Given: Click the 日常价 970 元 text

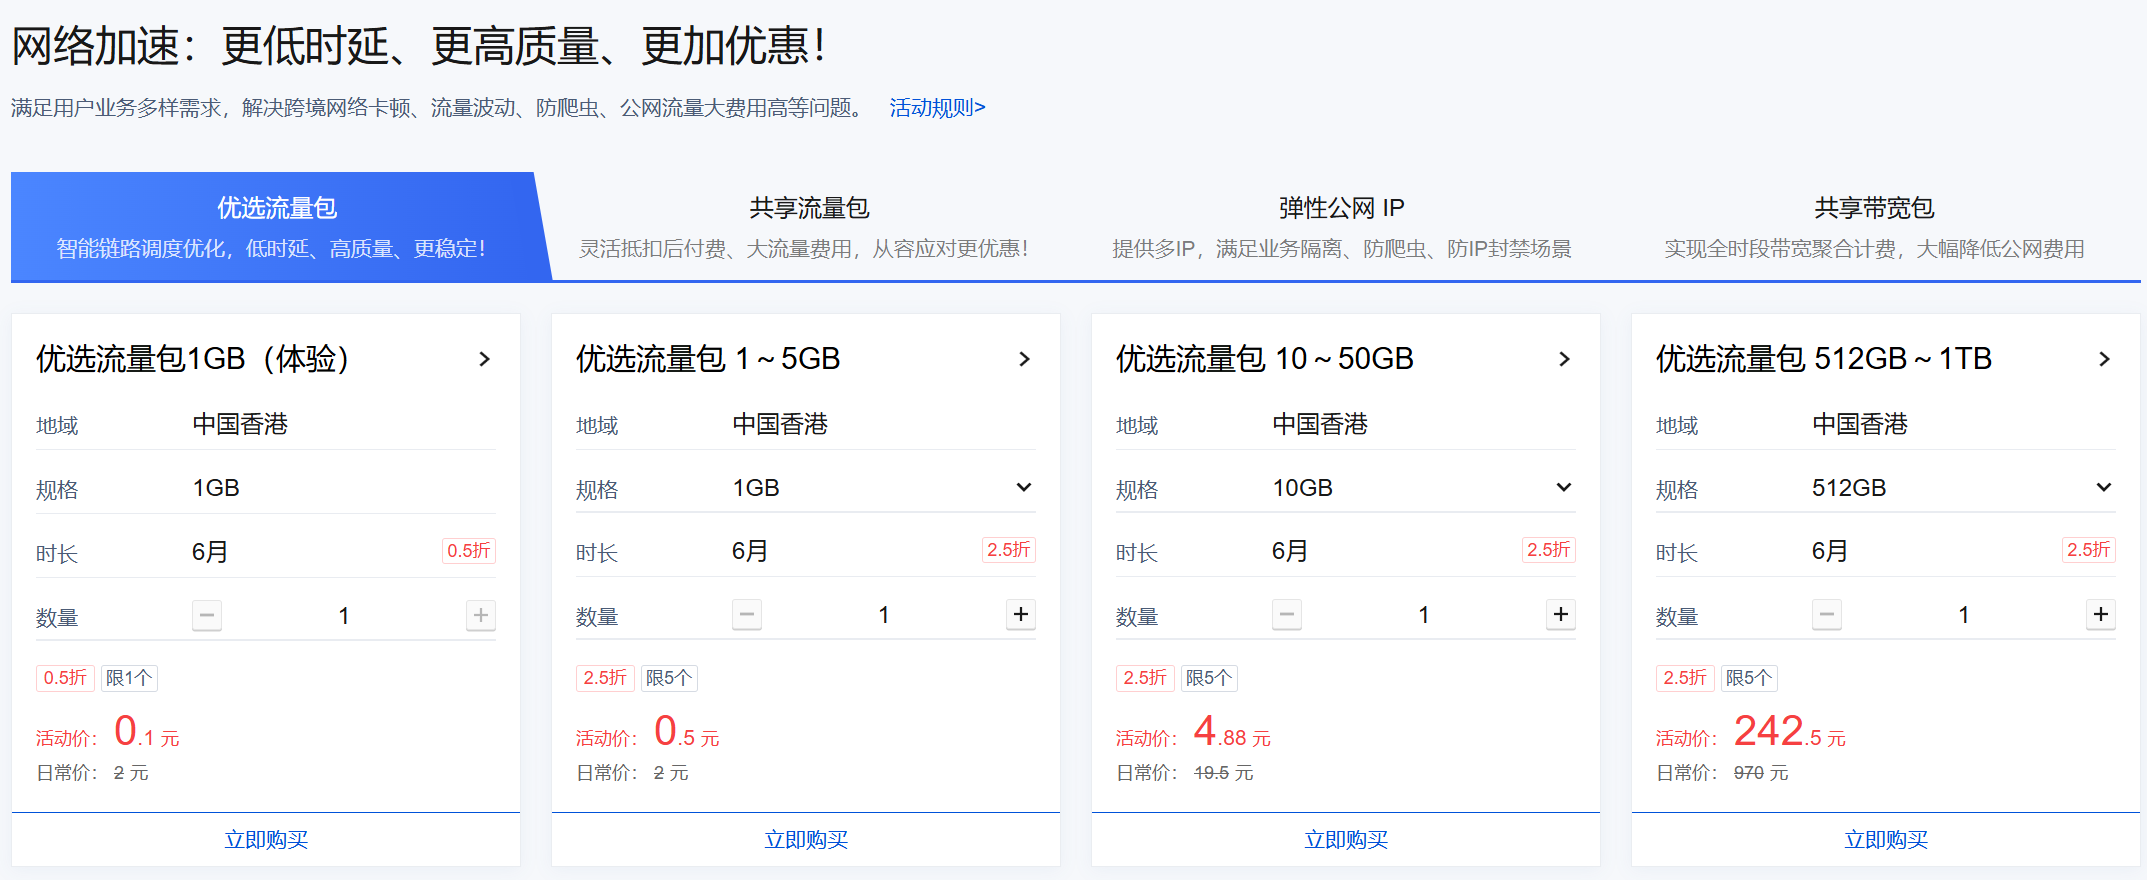Looking at the screenshot, I should (x=1722, y=773).
